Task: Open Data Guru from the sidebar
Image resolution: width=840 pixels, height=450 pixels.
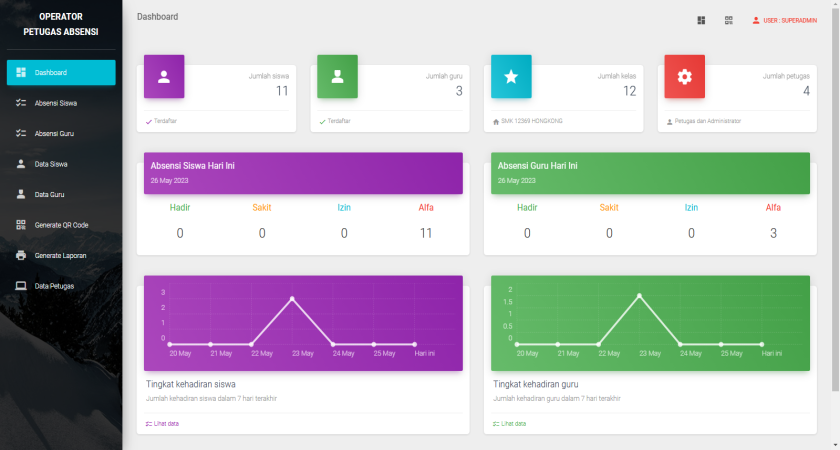Action: click(x=49, y=194)
